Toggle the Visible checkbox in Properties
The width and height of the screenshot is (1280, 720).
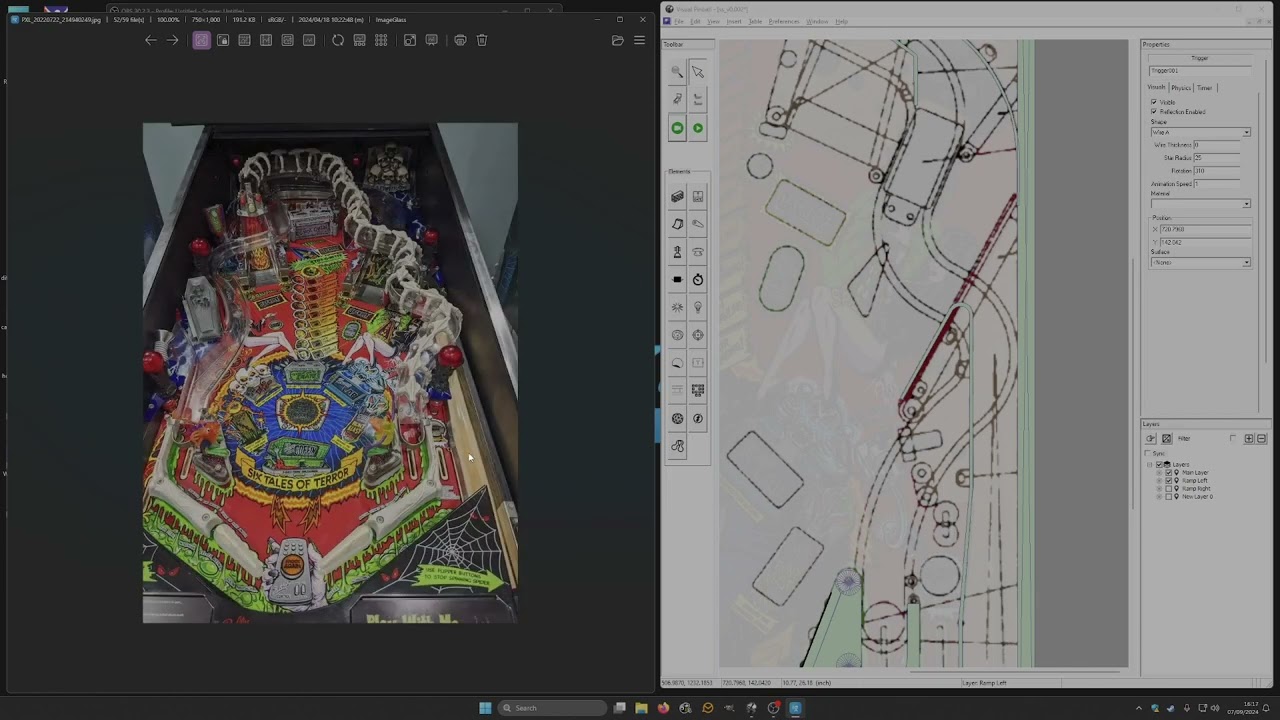[x=1154, y=102]
